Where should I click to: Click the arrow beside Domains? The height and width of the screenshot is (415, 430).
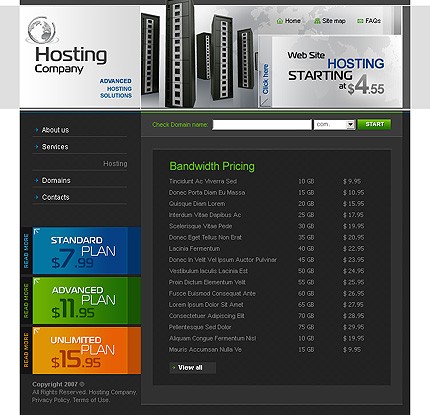(x=37, y=180)
